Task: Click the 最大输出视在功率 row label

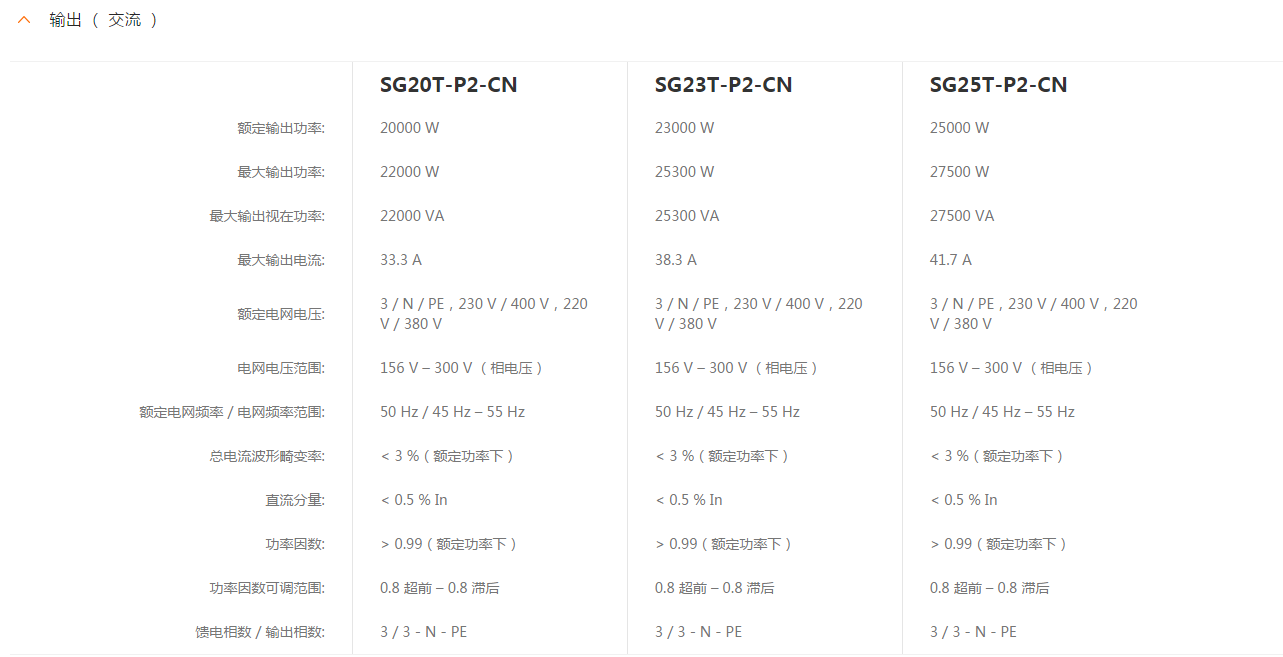Action: click(x=267, y=216)
